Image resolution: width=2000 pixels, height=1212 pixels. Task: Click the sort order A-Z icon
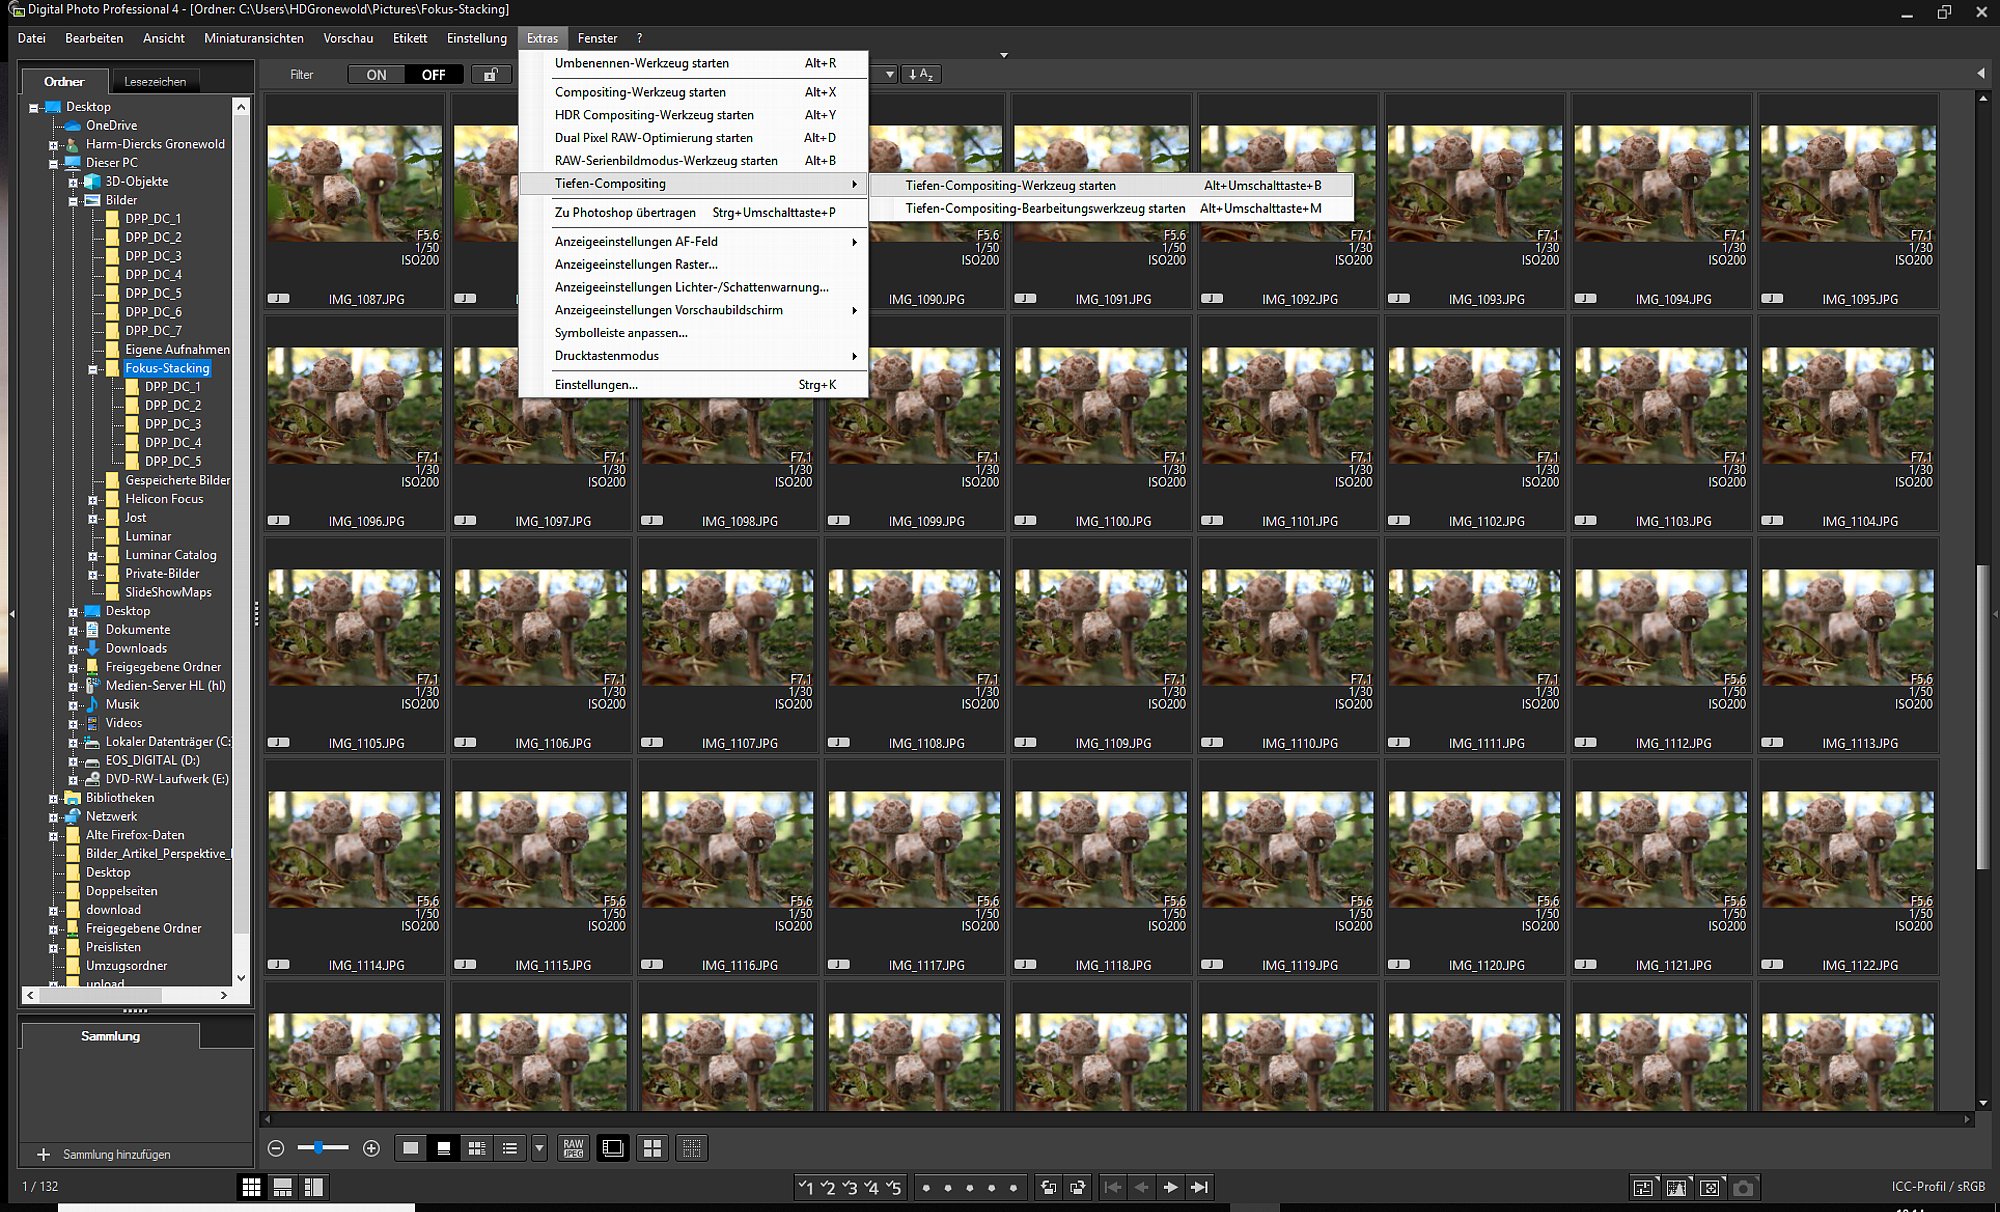point(921,75)
